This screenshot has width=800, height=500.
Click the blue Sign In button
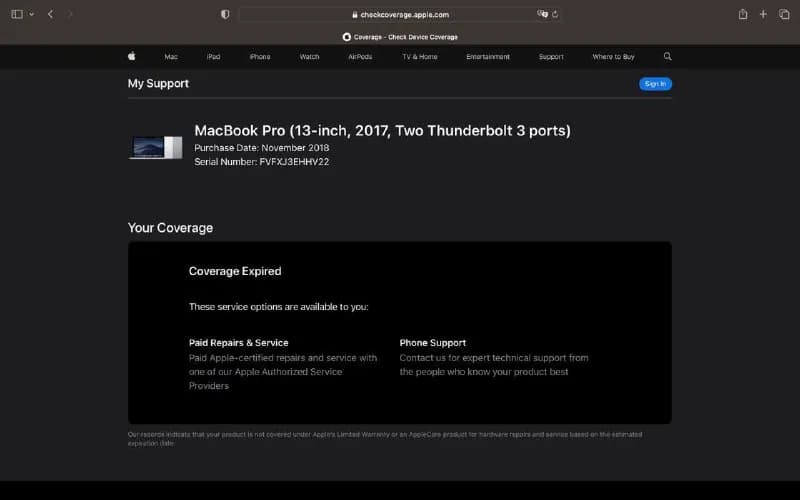655,84
